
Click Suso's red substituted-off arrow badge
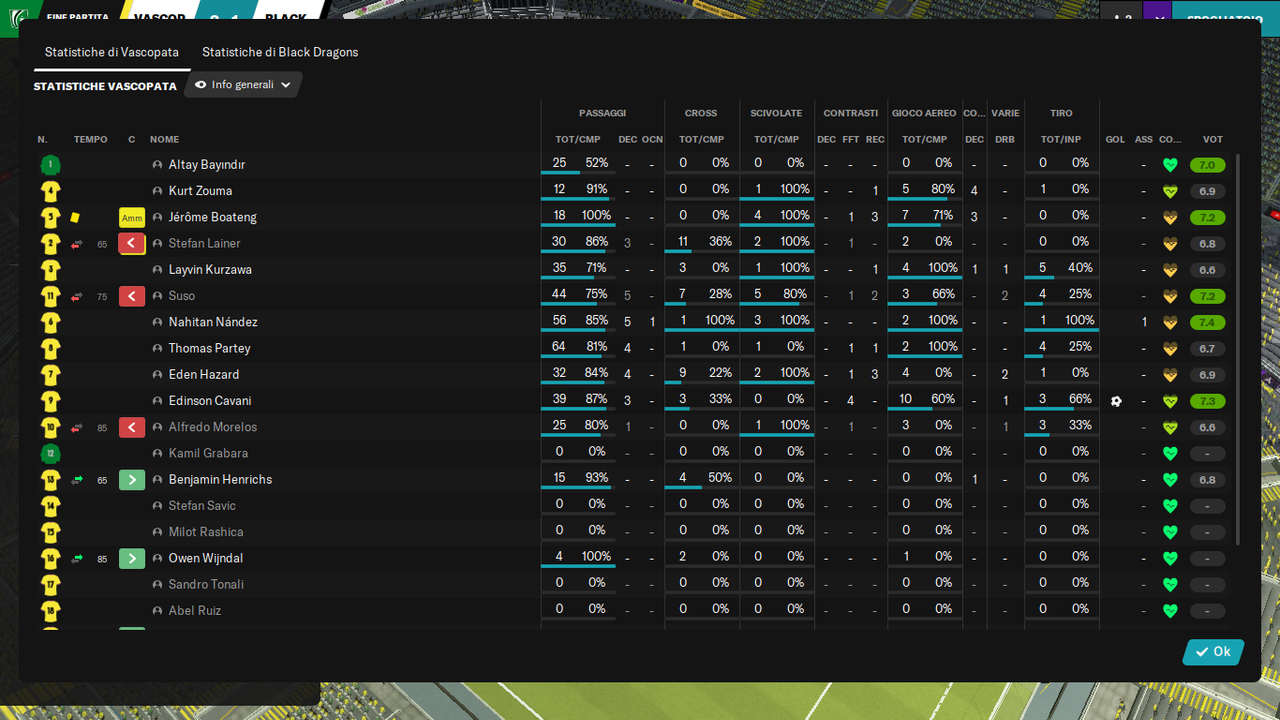point(132,296)
